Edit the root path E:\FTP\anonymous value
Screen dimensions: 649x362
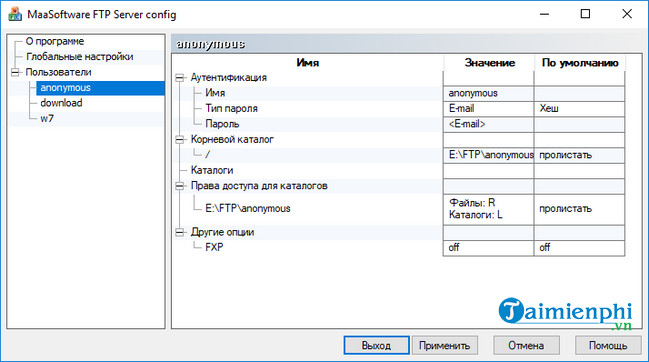[488, 155]
